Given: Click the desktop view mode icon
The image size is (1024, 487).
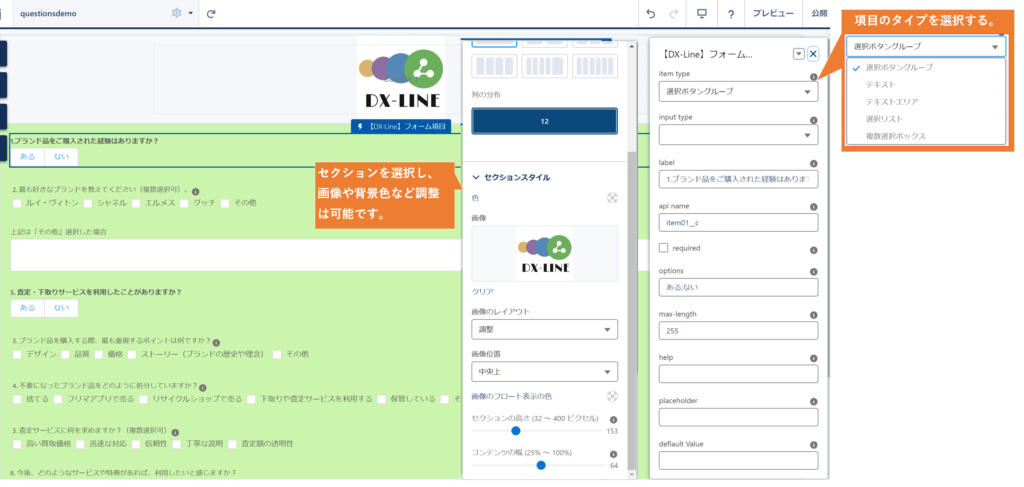Looking at the screenshot, I should click(x=702, y=14).
